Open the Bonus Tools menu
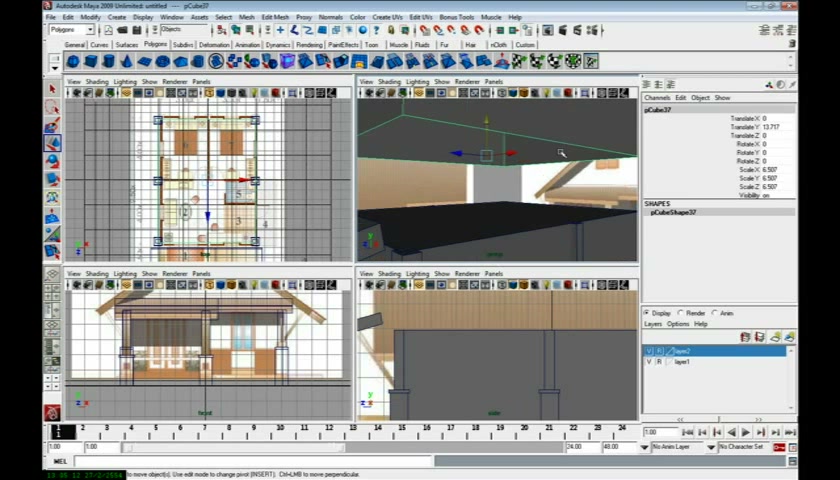This screenshot has width=840, height=480. point(456,17)
